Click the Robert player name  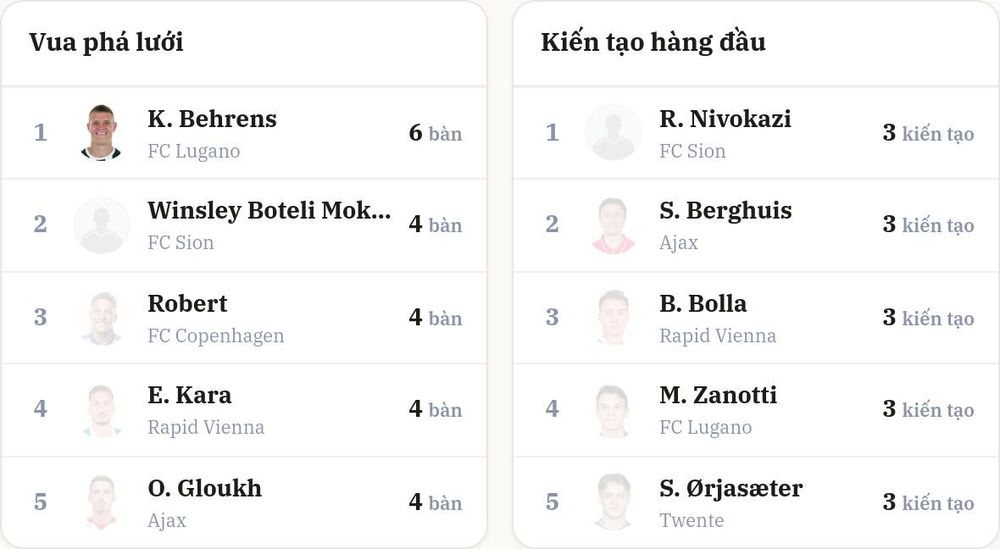pos(188,304)
